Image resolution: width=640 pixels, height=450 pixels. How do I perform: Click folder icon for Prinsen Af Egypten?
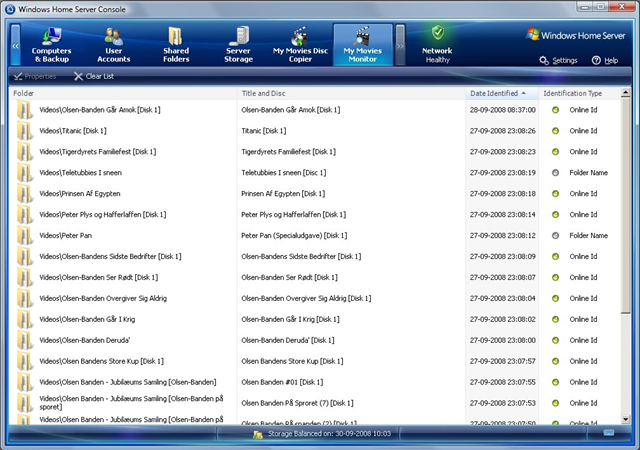pyautogui.click(x=24, y=194)
